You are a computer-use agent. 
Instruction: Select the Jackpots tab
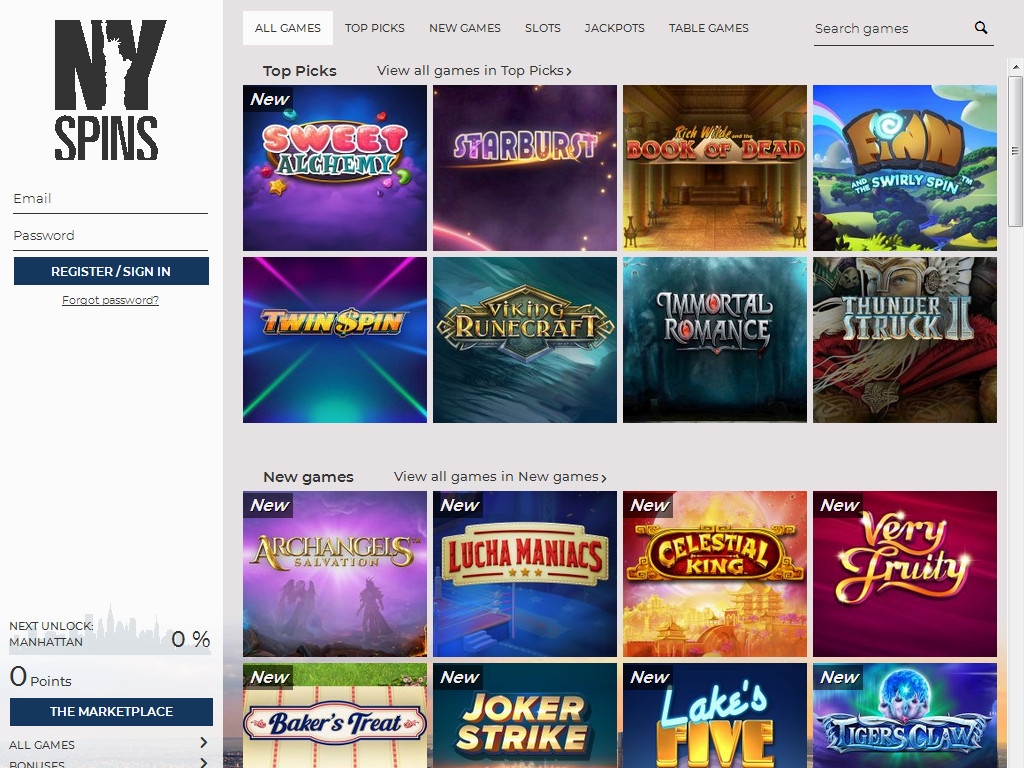[614, 28]
